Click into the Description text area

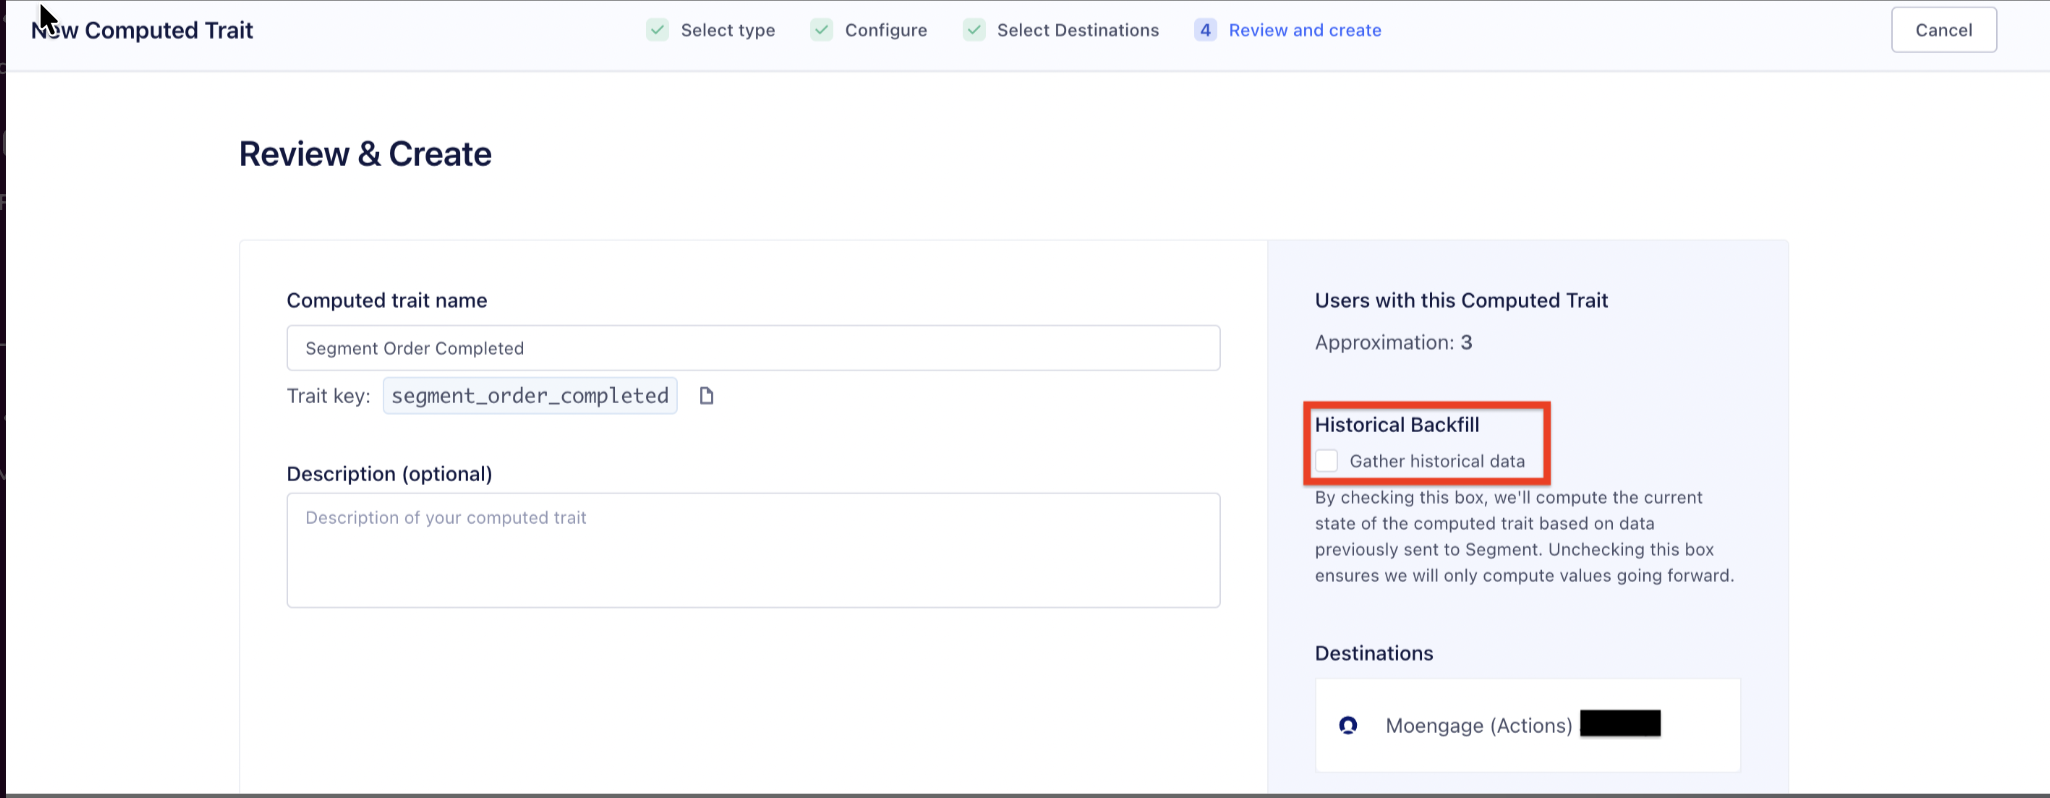(753, 550)
